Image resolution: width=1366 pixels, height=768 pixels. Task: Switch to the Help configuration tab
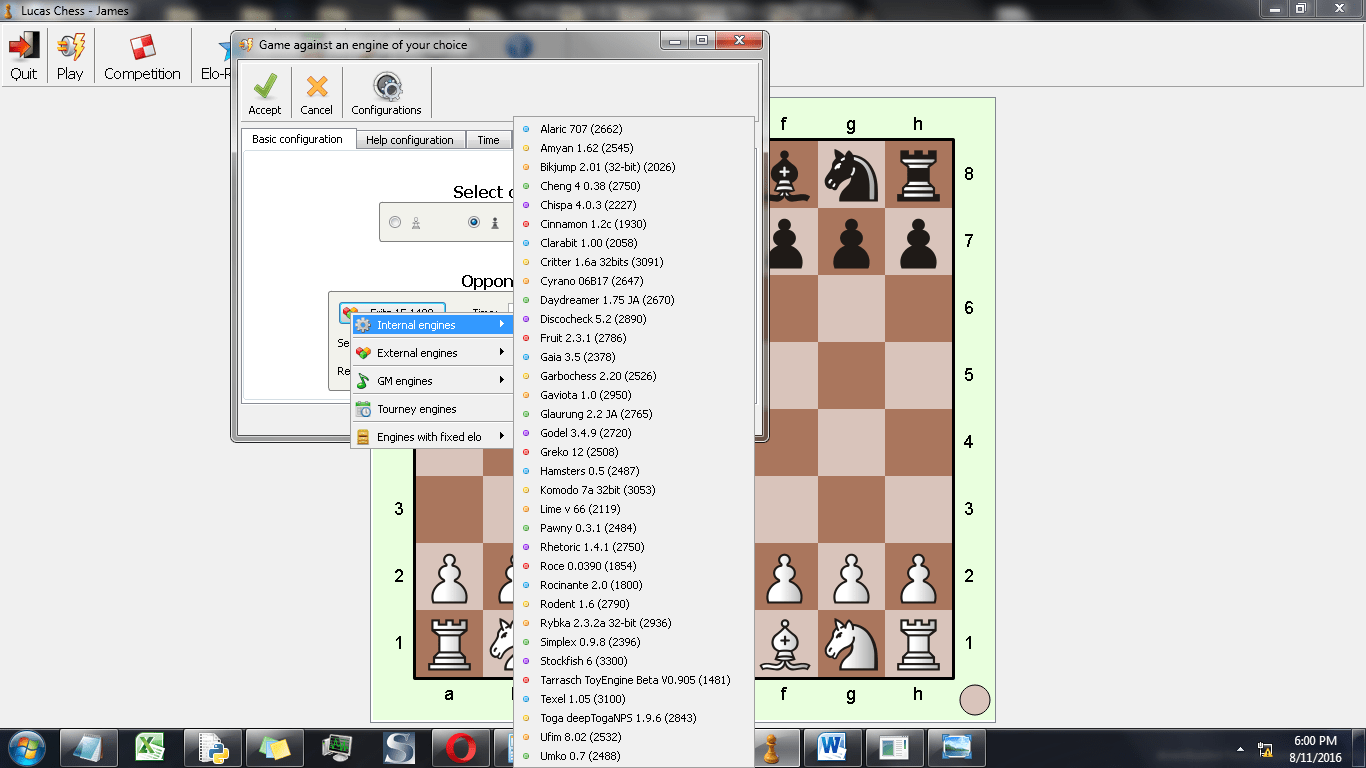411,140
